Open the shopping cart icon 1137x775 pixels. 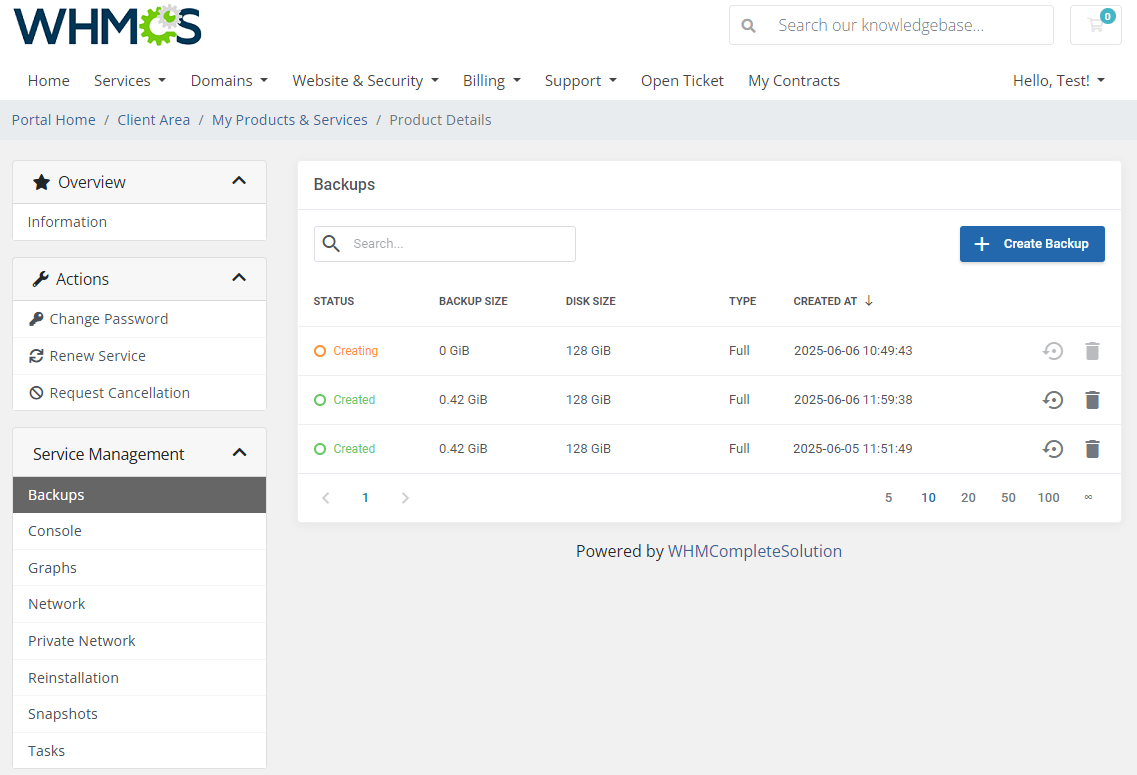1095,25
